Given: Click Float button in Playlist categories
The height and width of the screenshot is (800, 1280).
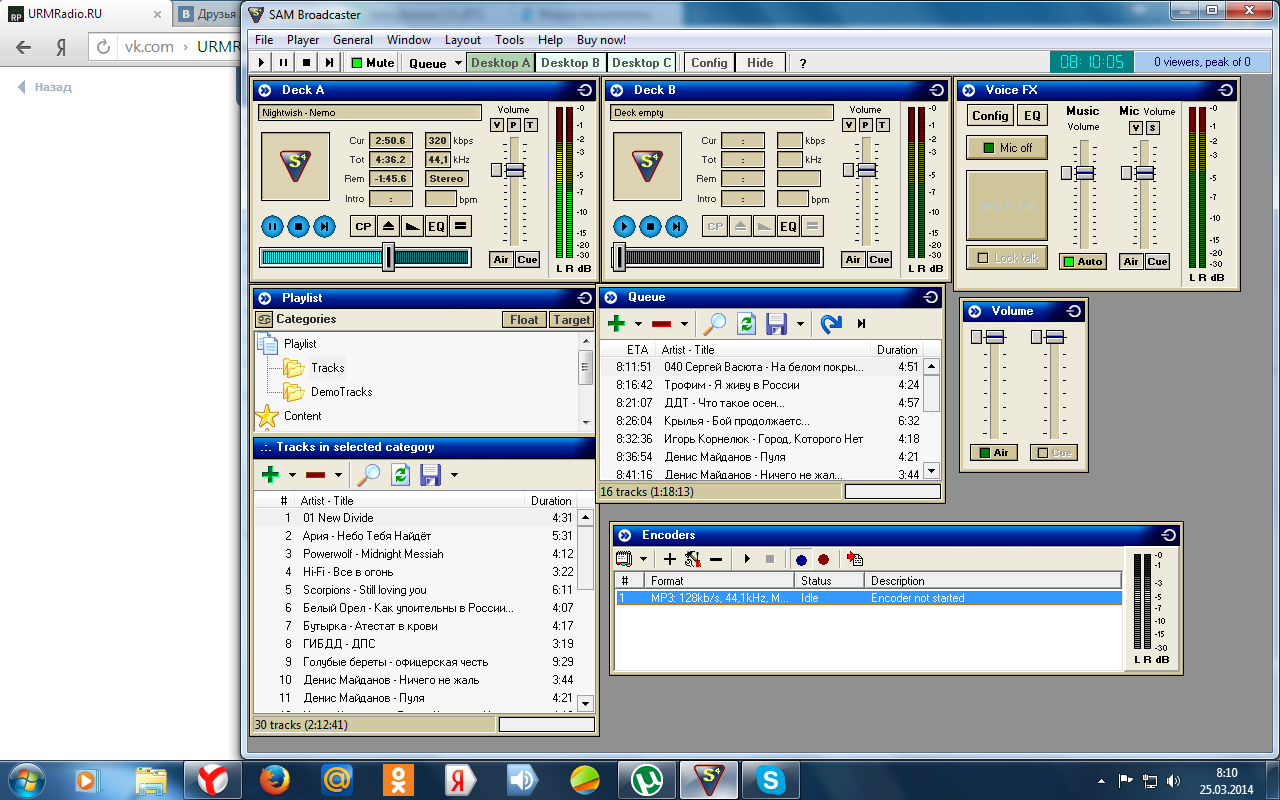Looking at the screenshot, I should click(x=524, y=320).
